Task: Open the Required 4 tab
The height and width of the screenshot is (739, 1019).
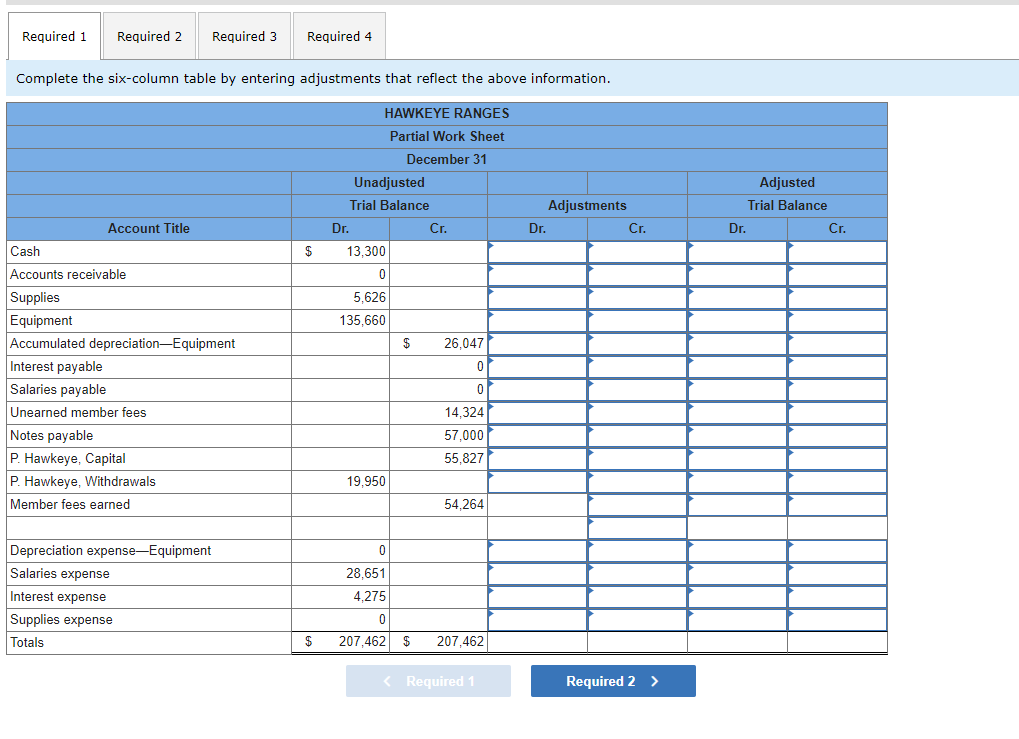Action: [339, 35]
